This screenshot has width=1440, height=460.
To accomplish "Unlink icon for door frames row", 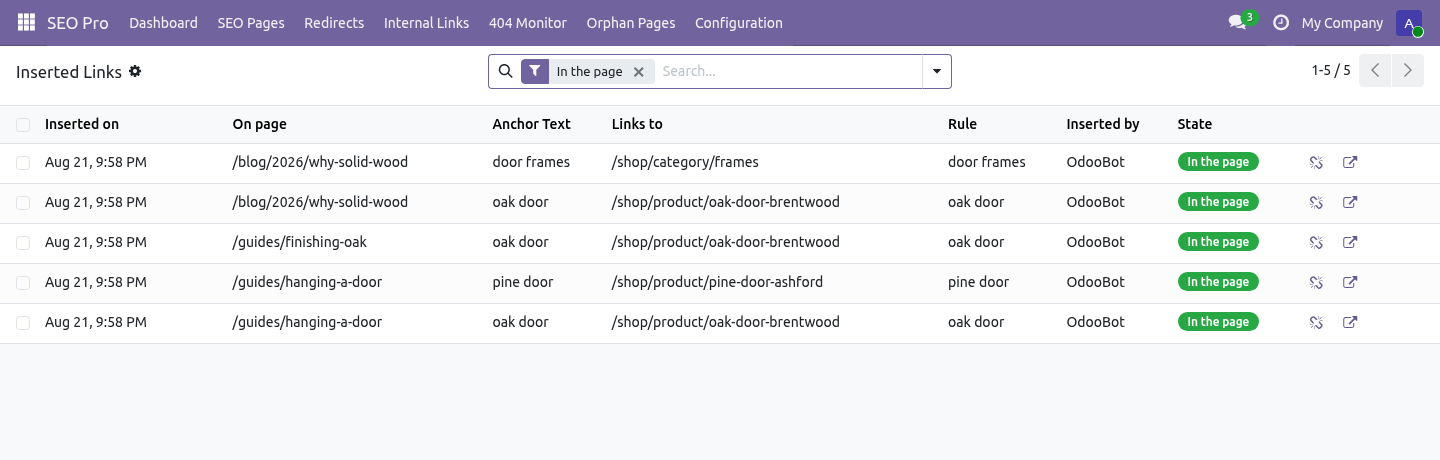I will click(1316, 162).
